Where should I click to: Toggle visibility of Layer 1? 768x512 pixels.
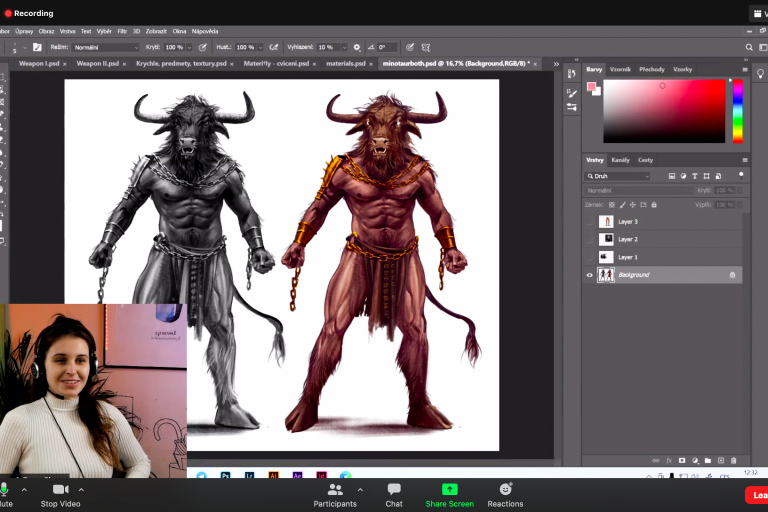coord(589,257)
